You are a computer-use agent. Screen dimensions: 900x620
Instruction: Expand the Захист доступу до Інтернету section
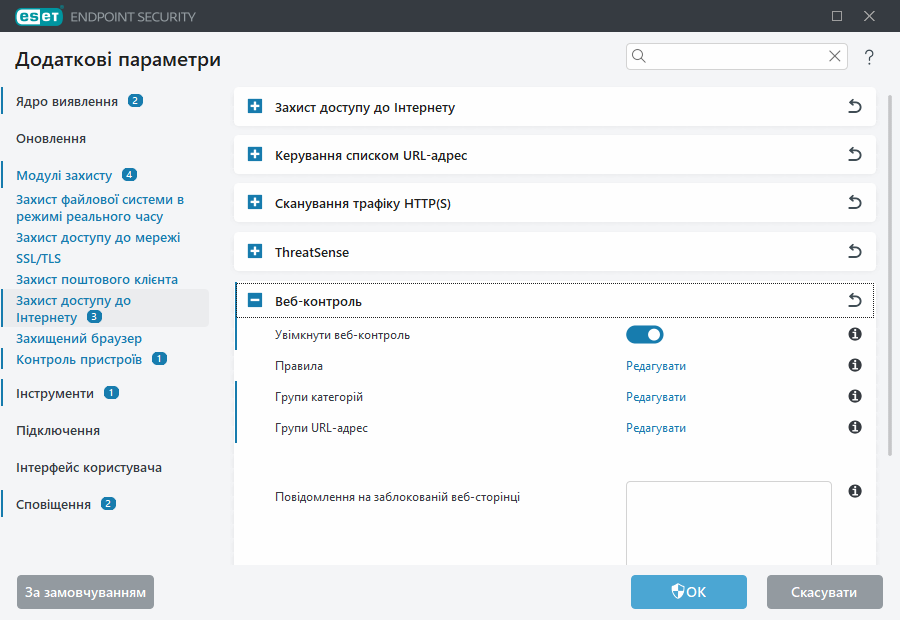click(255, 107)
